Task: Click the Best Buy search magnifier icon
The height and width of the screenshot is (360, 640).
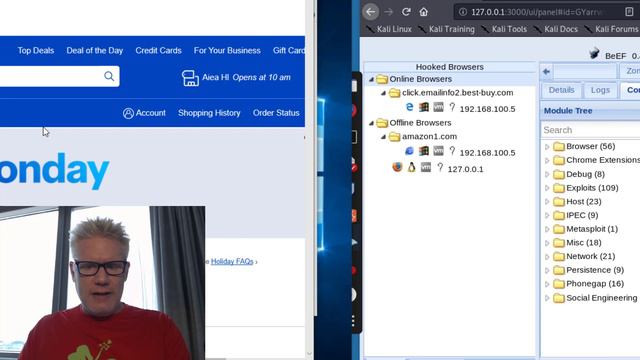Action: [x=109, y=76]
